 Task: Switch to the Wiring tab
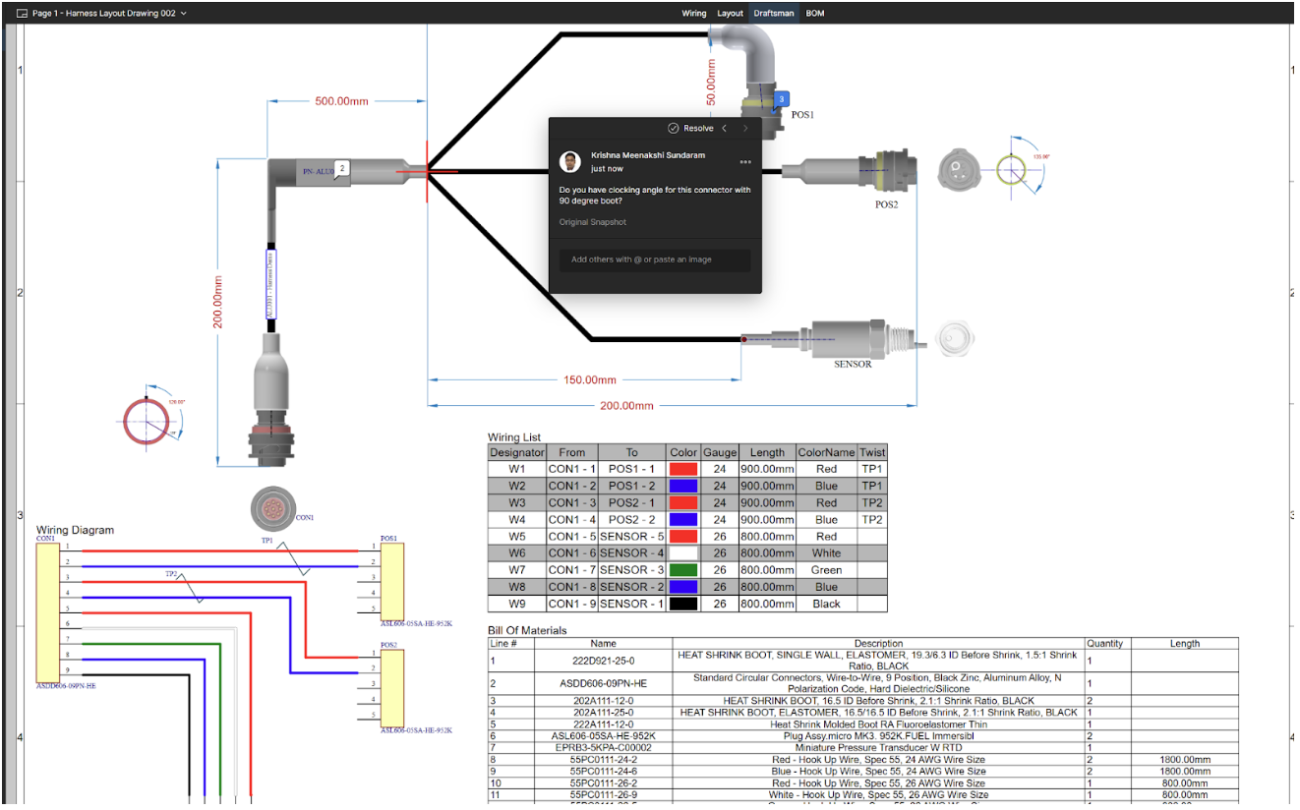(694, 13)
